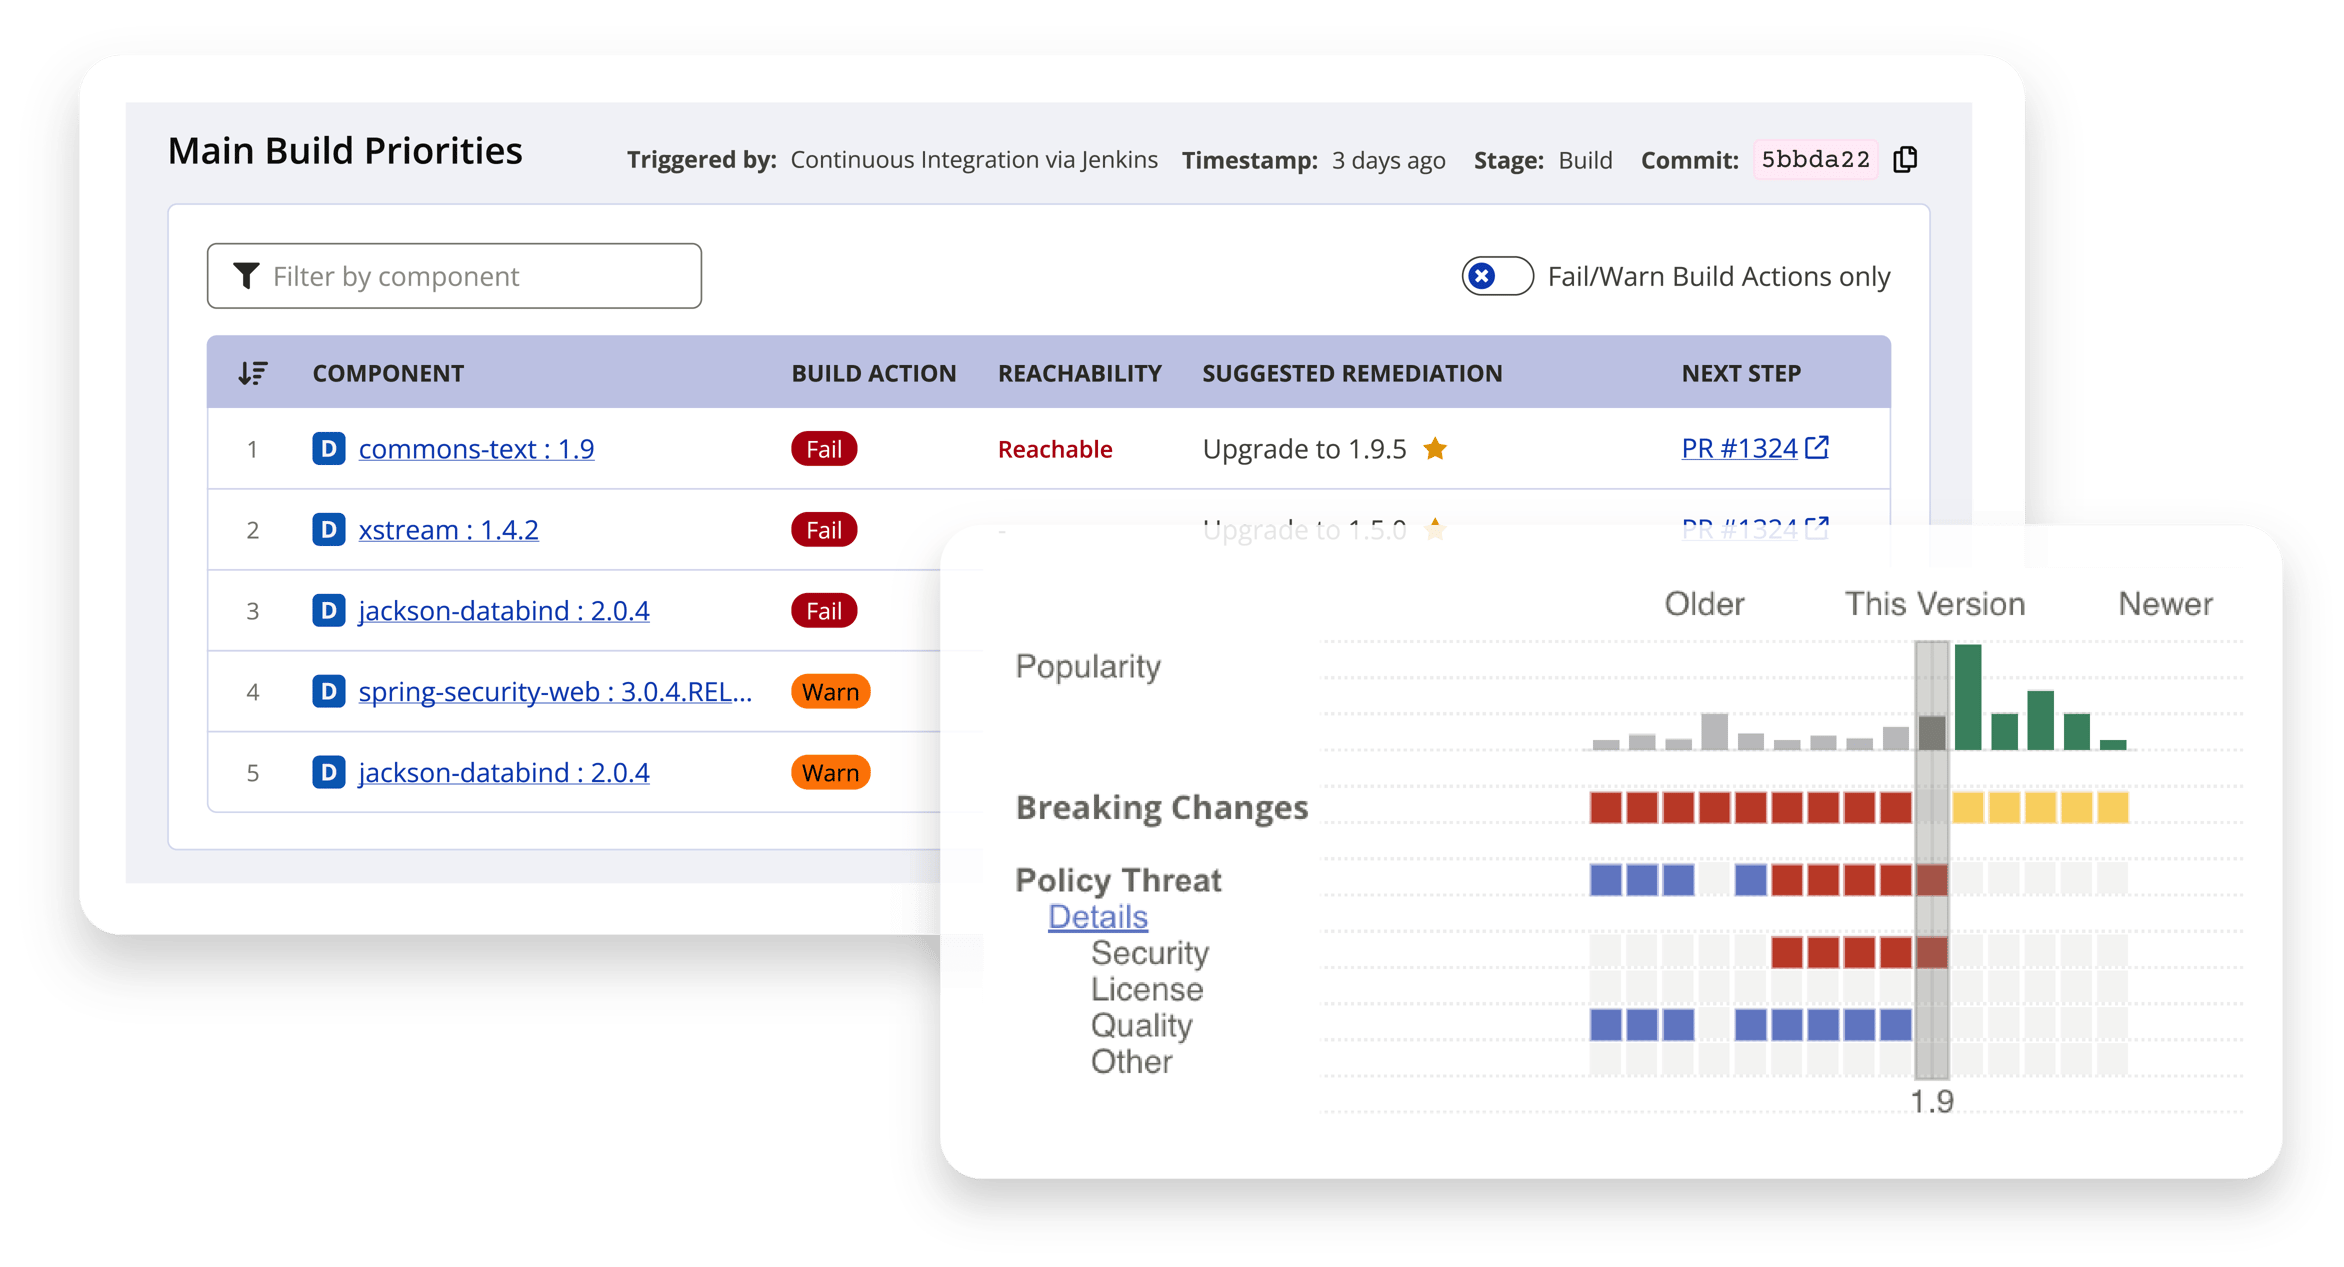Open jackson-databind : 2.0.4 in row 3
2344x1267 pixels.
504,611
